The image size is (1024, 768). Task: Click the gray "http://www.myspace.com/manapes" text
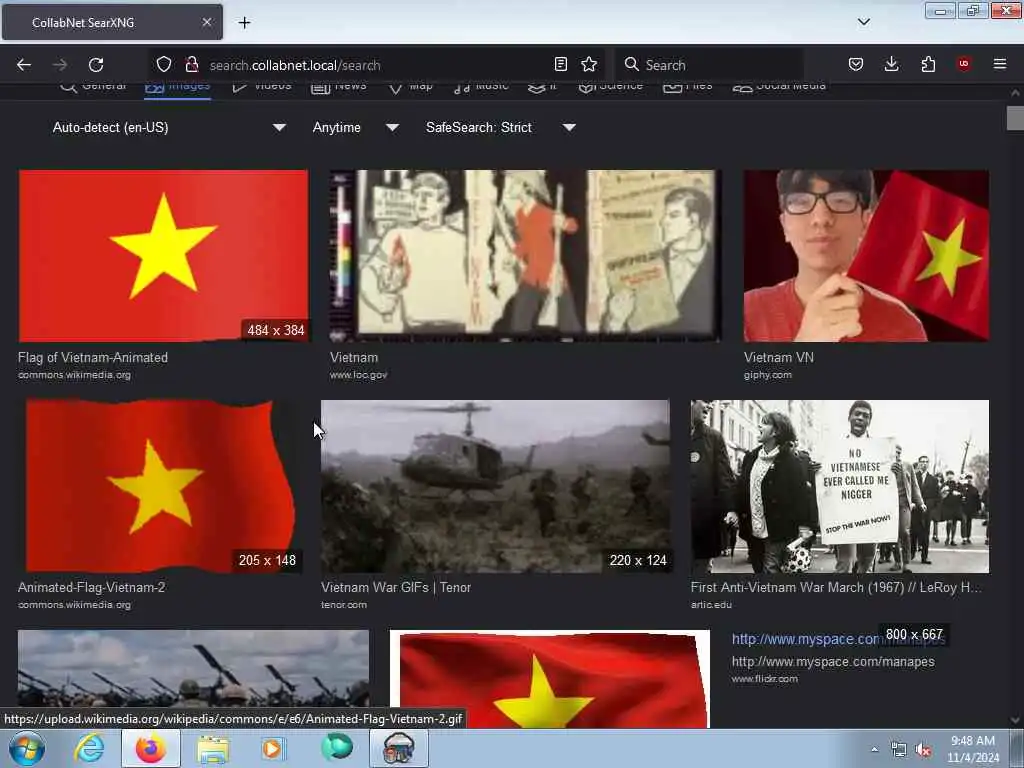[x=833, y=662]
